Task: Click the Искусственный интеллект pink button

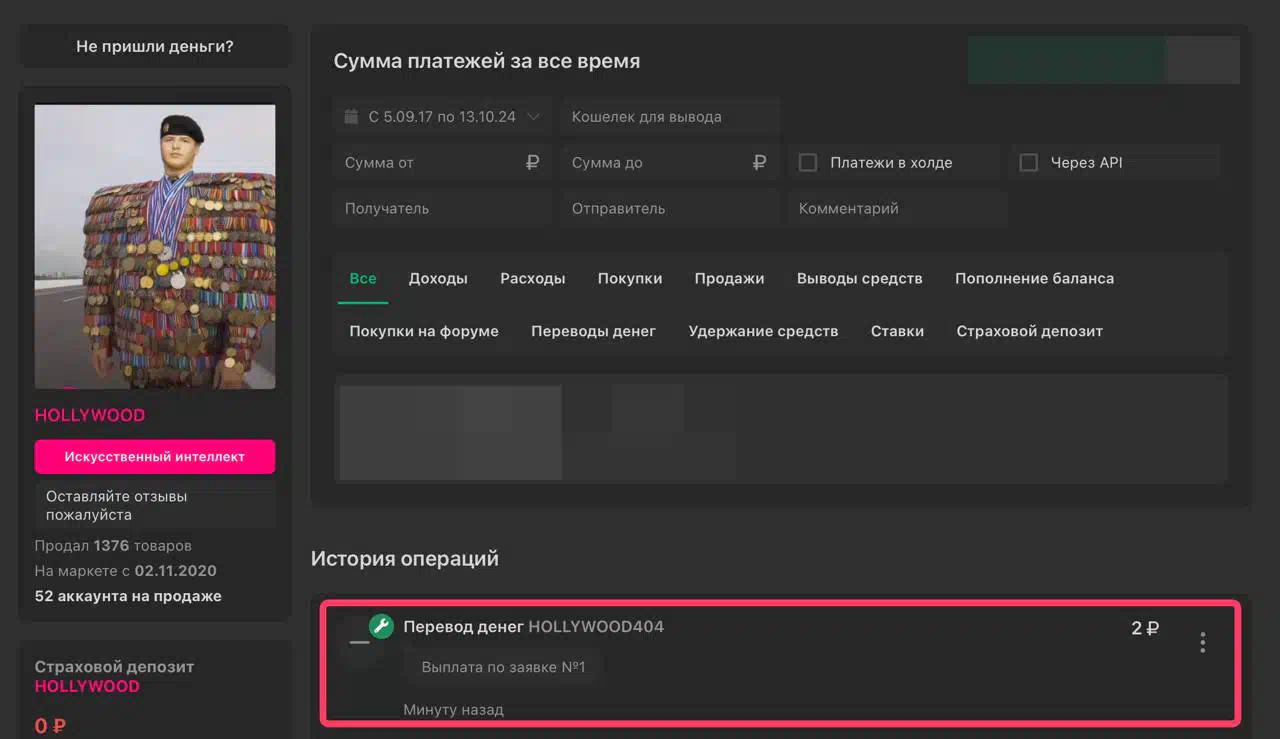Action: tap(155, 457)
